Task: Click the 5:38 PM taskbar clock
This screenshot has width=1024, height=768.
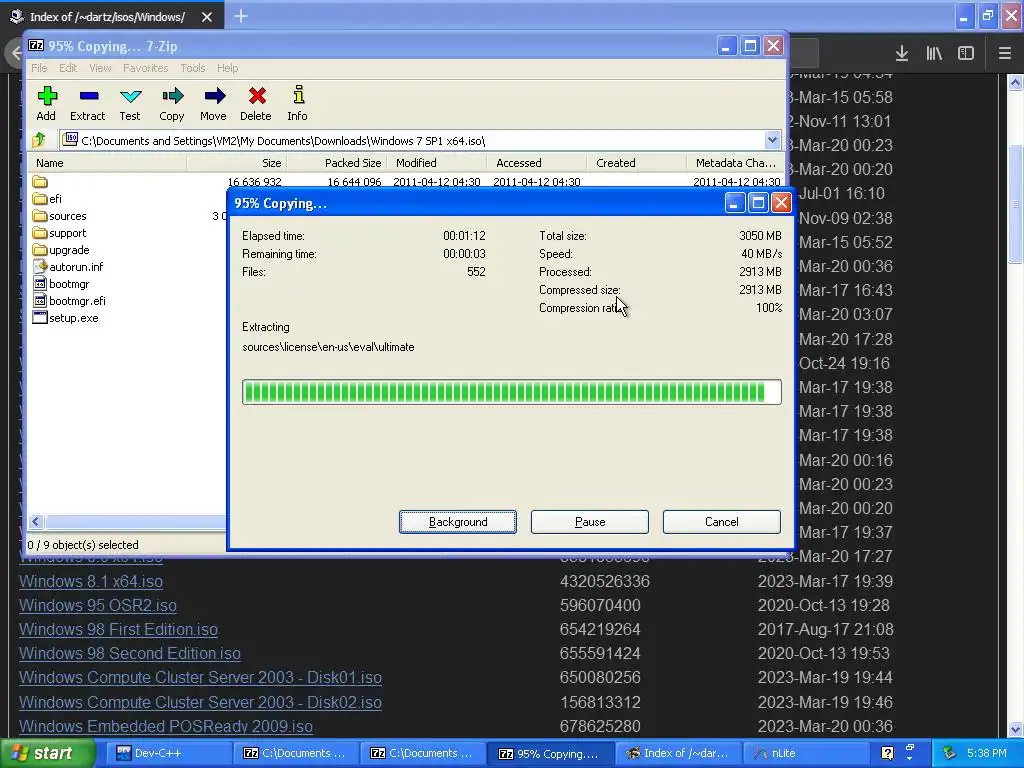Action: pos(986,753)
